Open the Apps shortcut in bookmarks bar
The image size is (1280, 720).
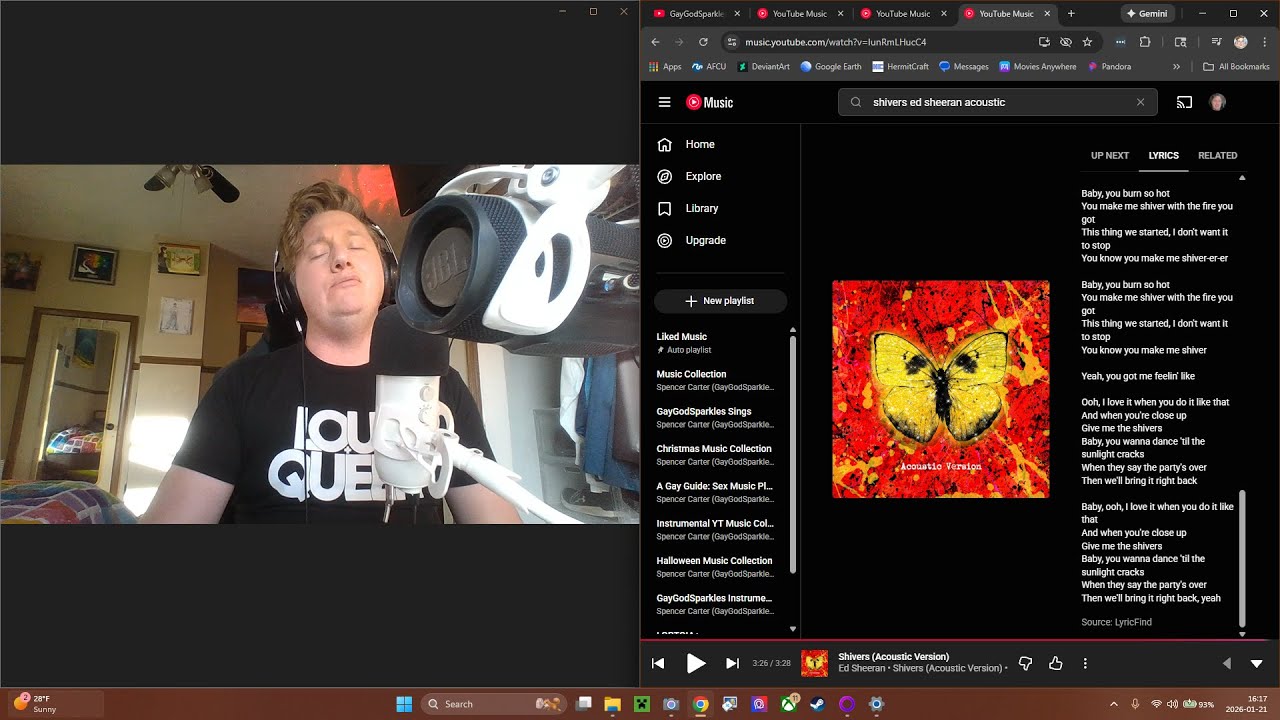[665, 67]
